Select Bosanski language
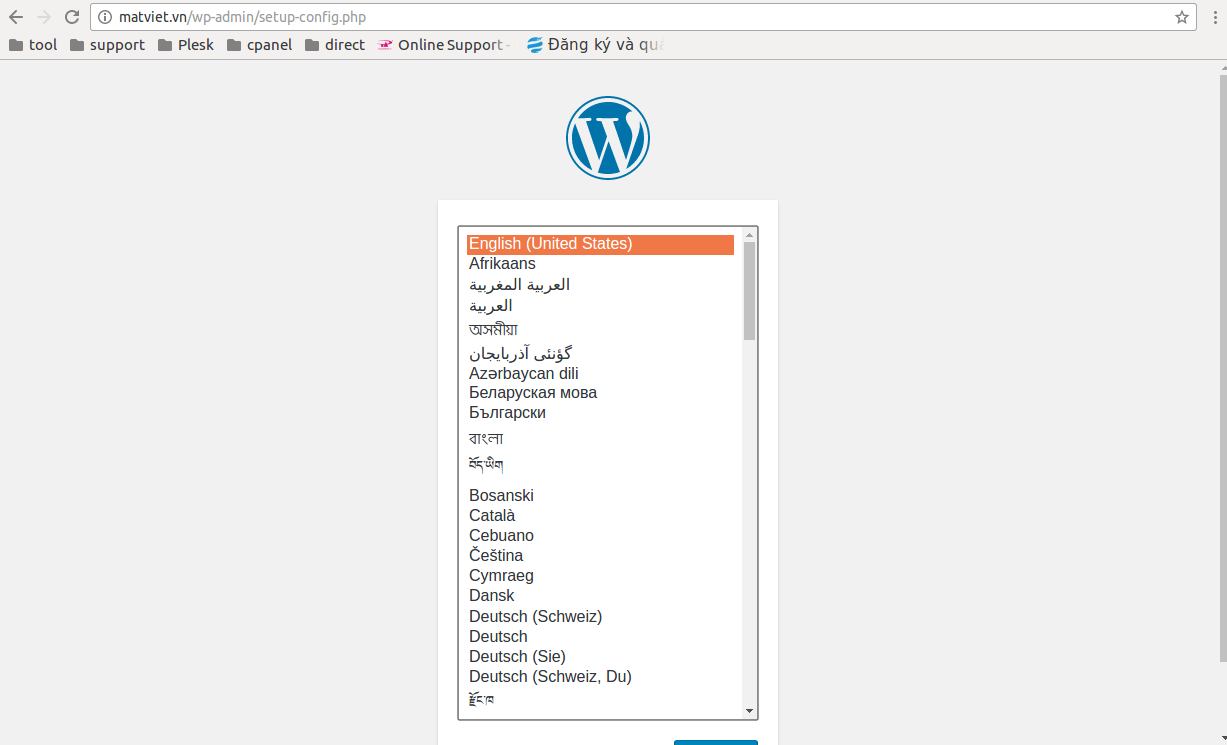This screenshot has height=745, width=1227. [600, 496]
